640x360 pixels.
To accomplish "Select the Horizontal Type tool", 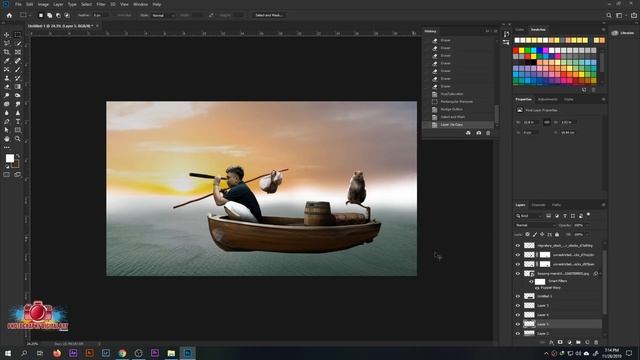I will tap(18, 121).
